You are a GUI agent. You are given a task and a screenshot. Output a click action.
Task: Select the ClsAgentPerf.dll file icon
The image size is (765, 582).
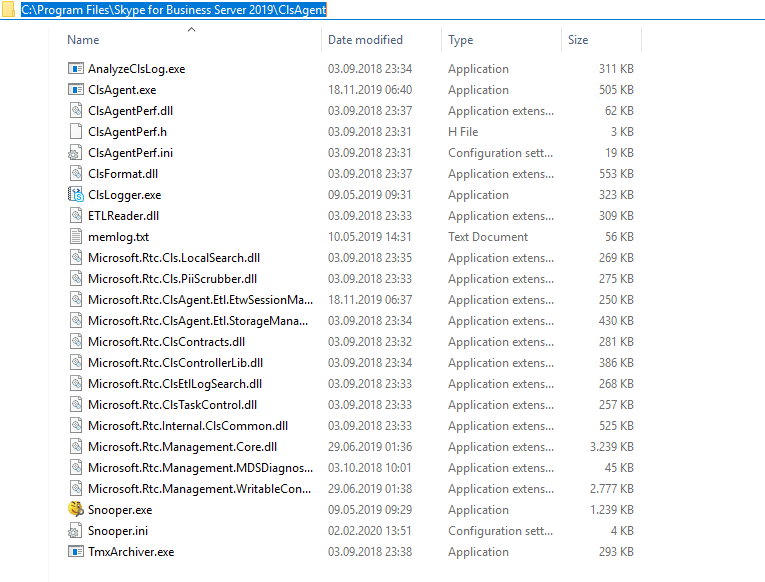point(76,110)
